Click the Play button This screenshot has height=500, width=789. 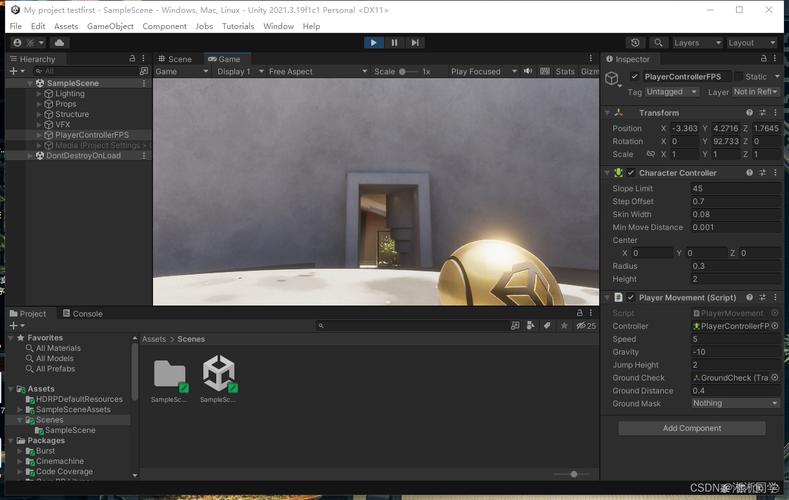point(373,43)
